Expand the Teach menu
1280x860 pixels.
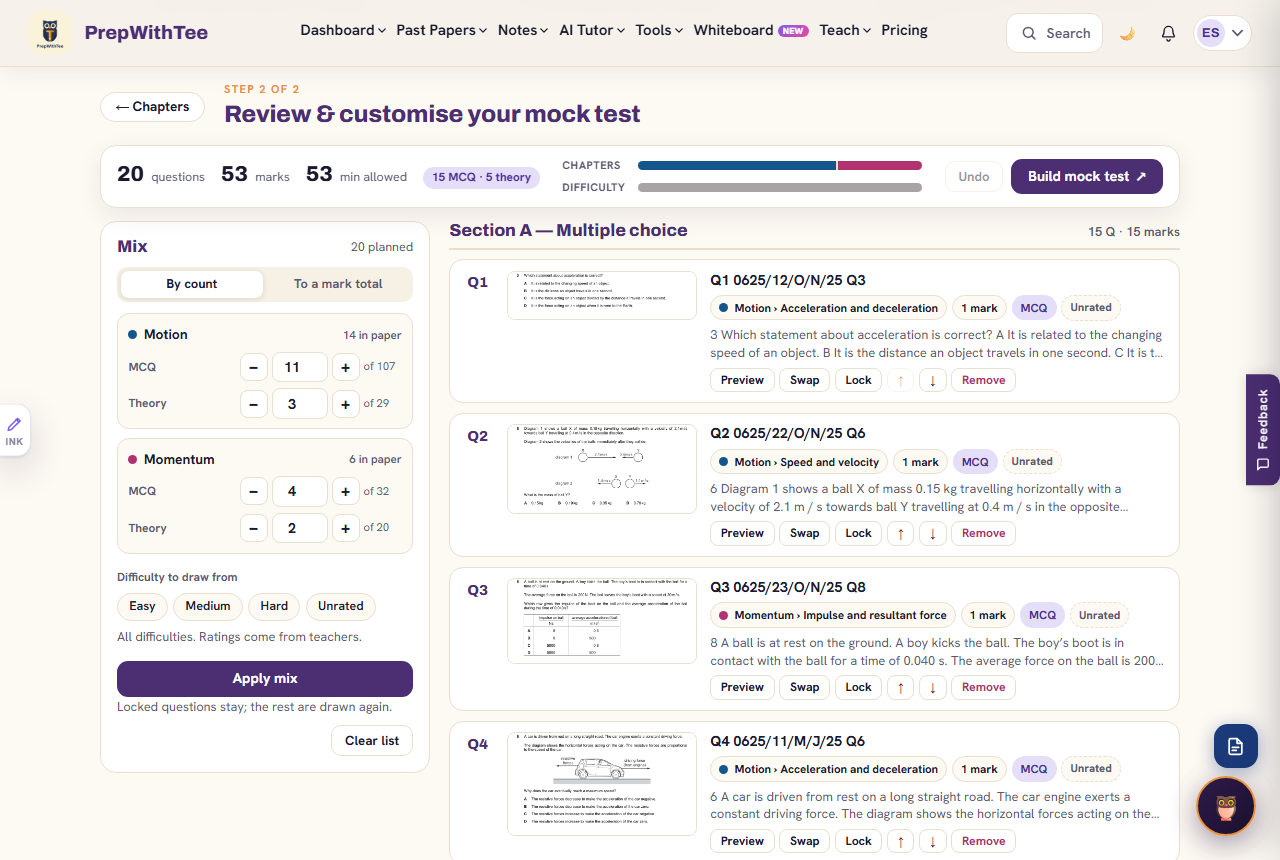point(845,30)
